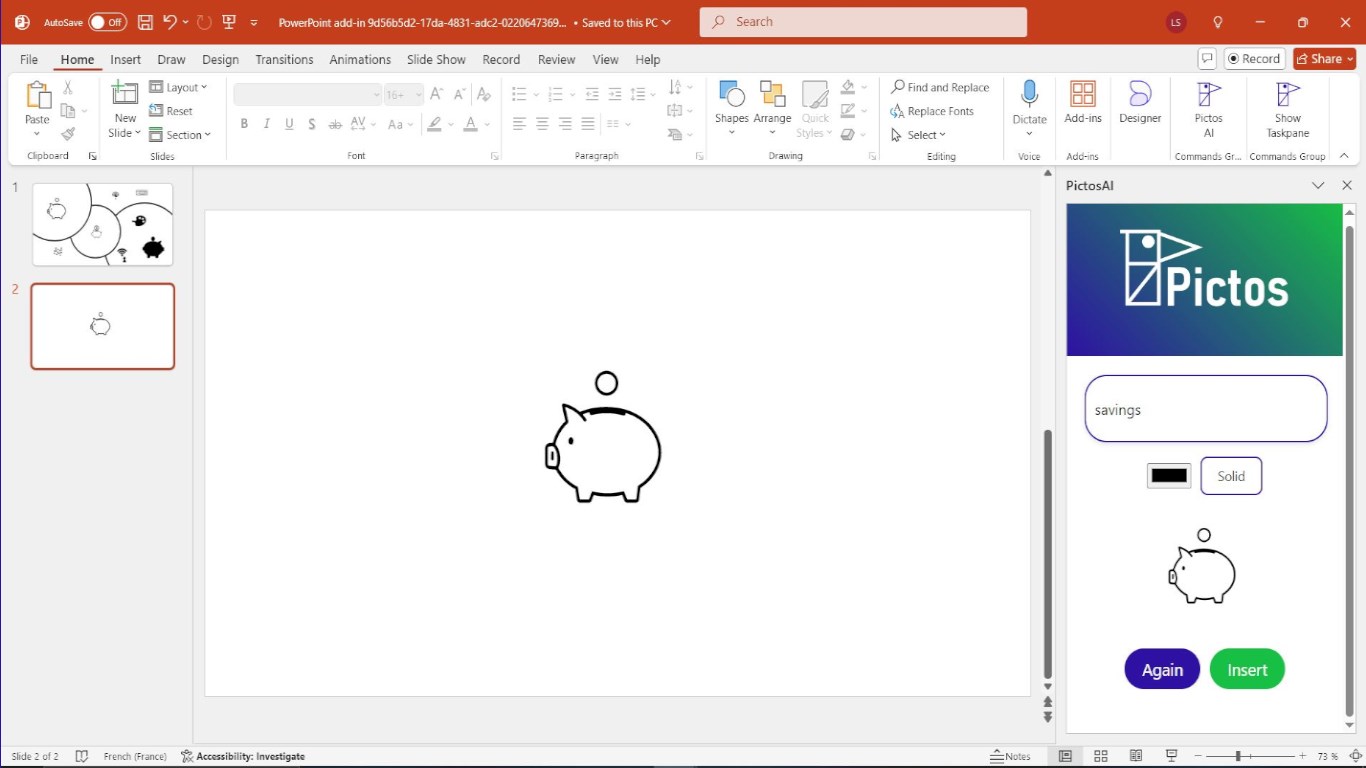Open the font name combo box
Screen dimensions: 1366x768
(x=308, y=95)
